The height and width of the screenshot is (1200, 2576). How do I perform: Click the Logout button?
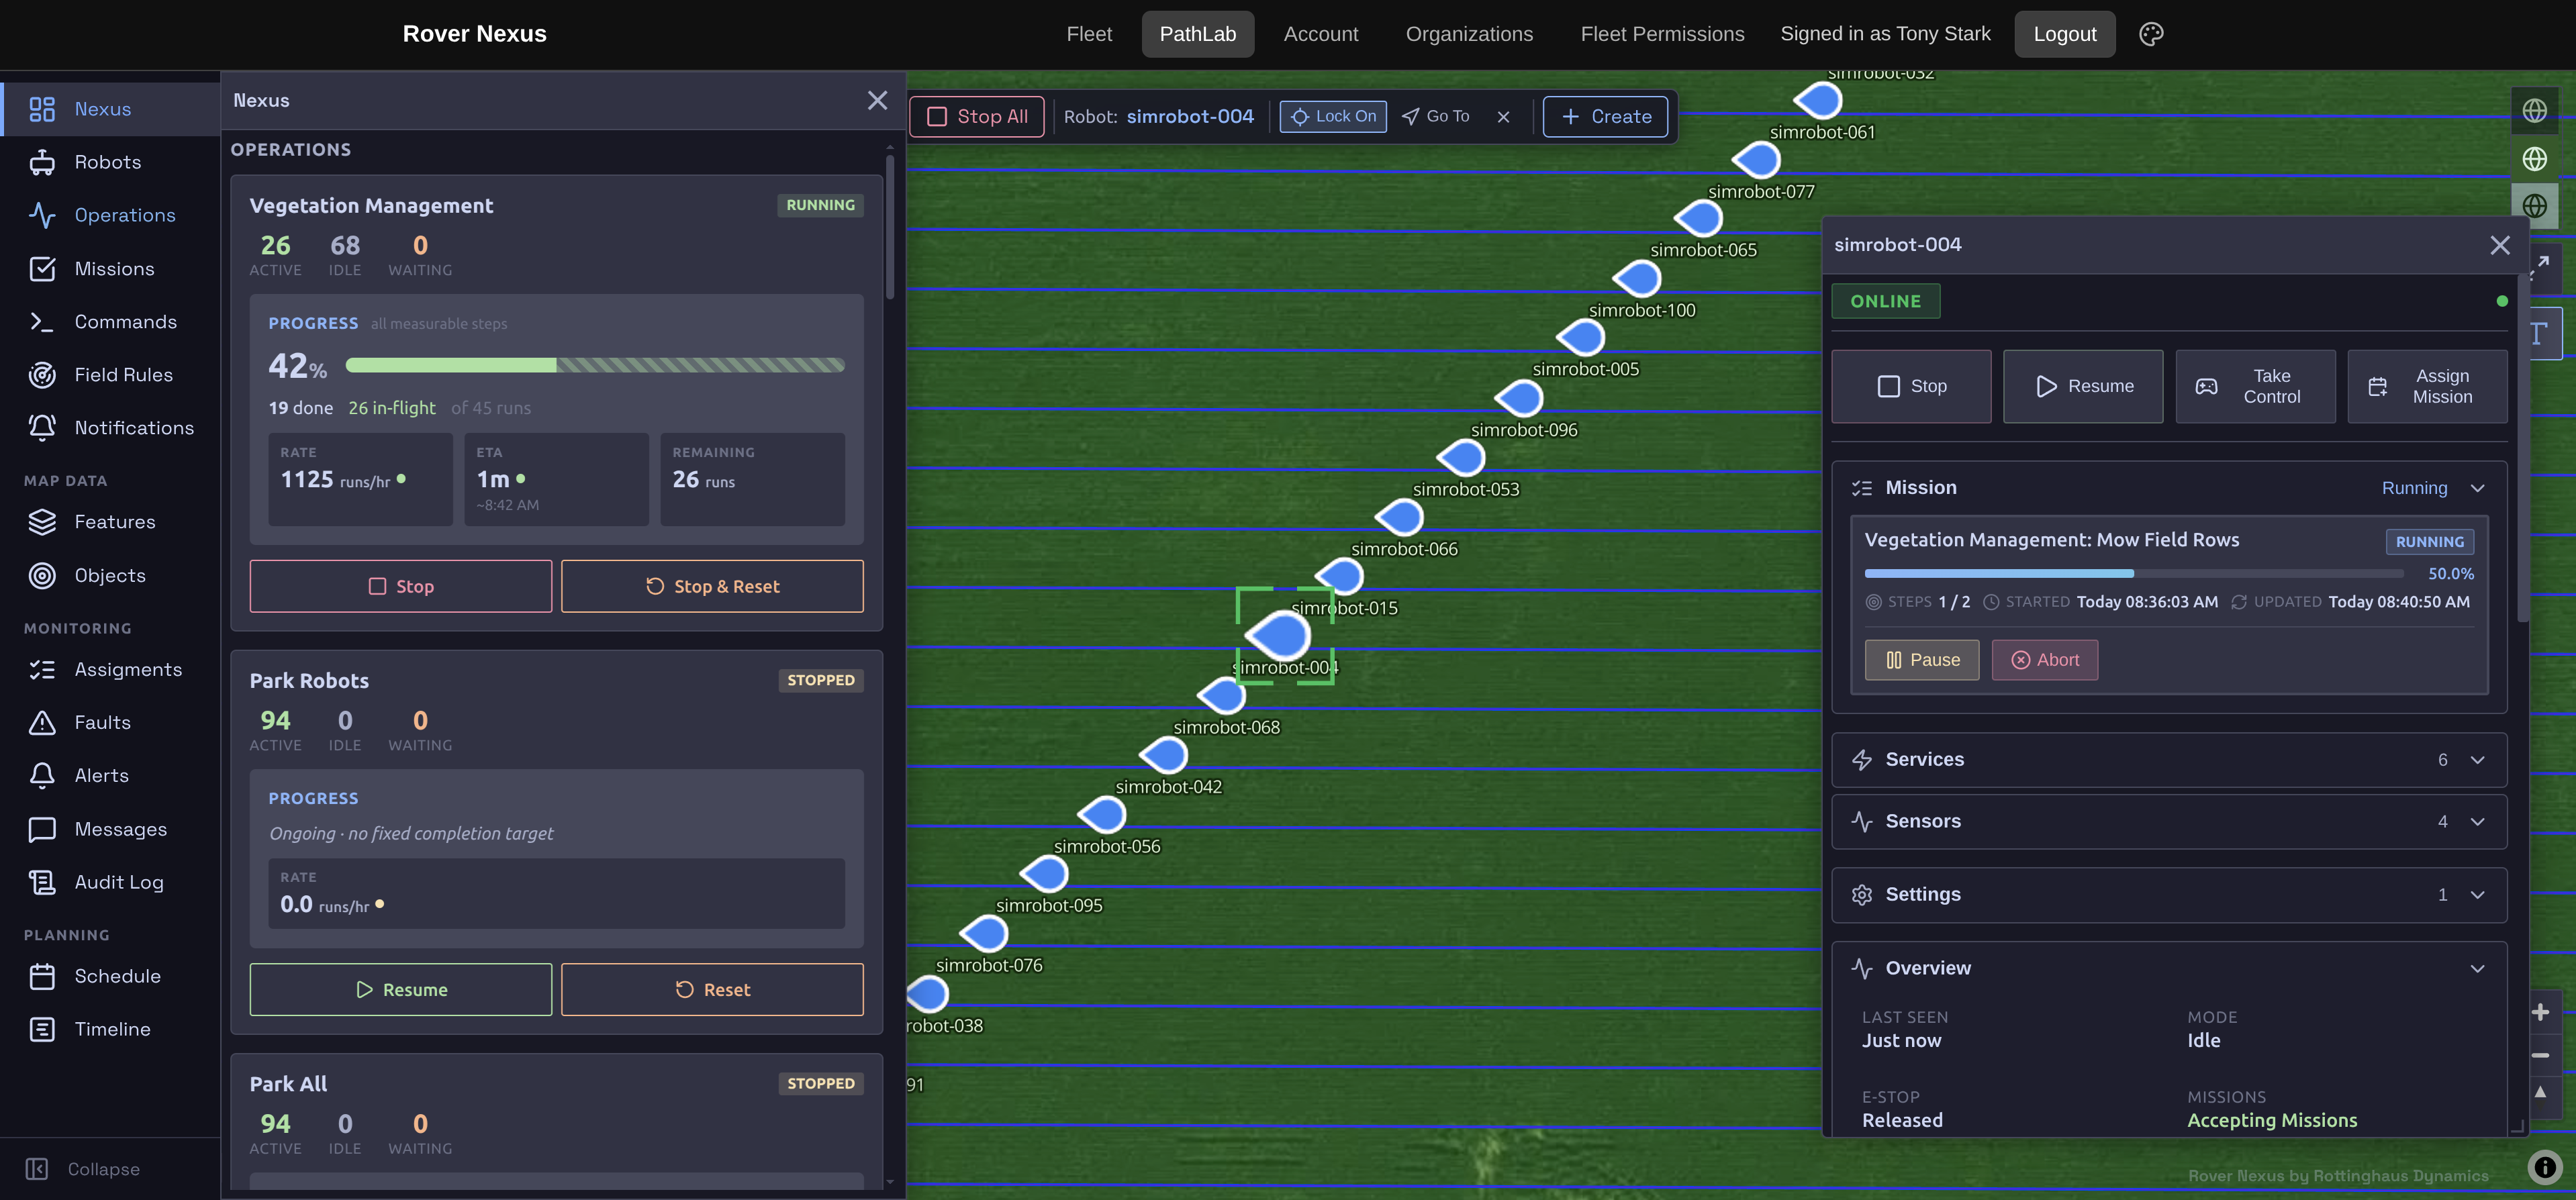click(x=2065, y=34)
